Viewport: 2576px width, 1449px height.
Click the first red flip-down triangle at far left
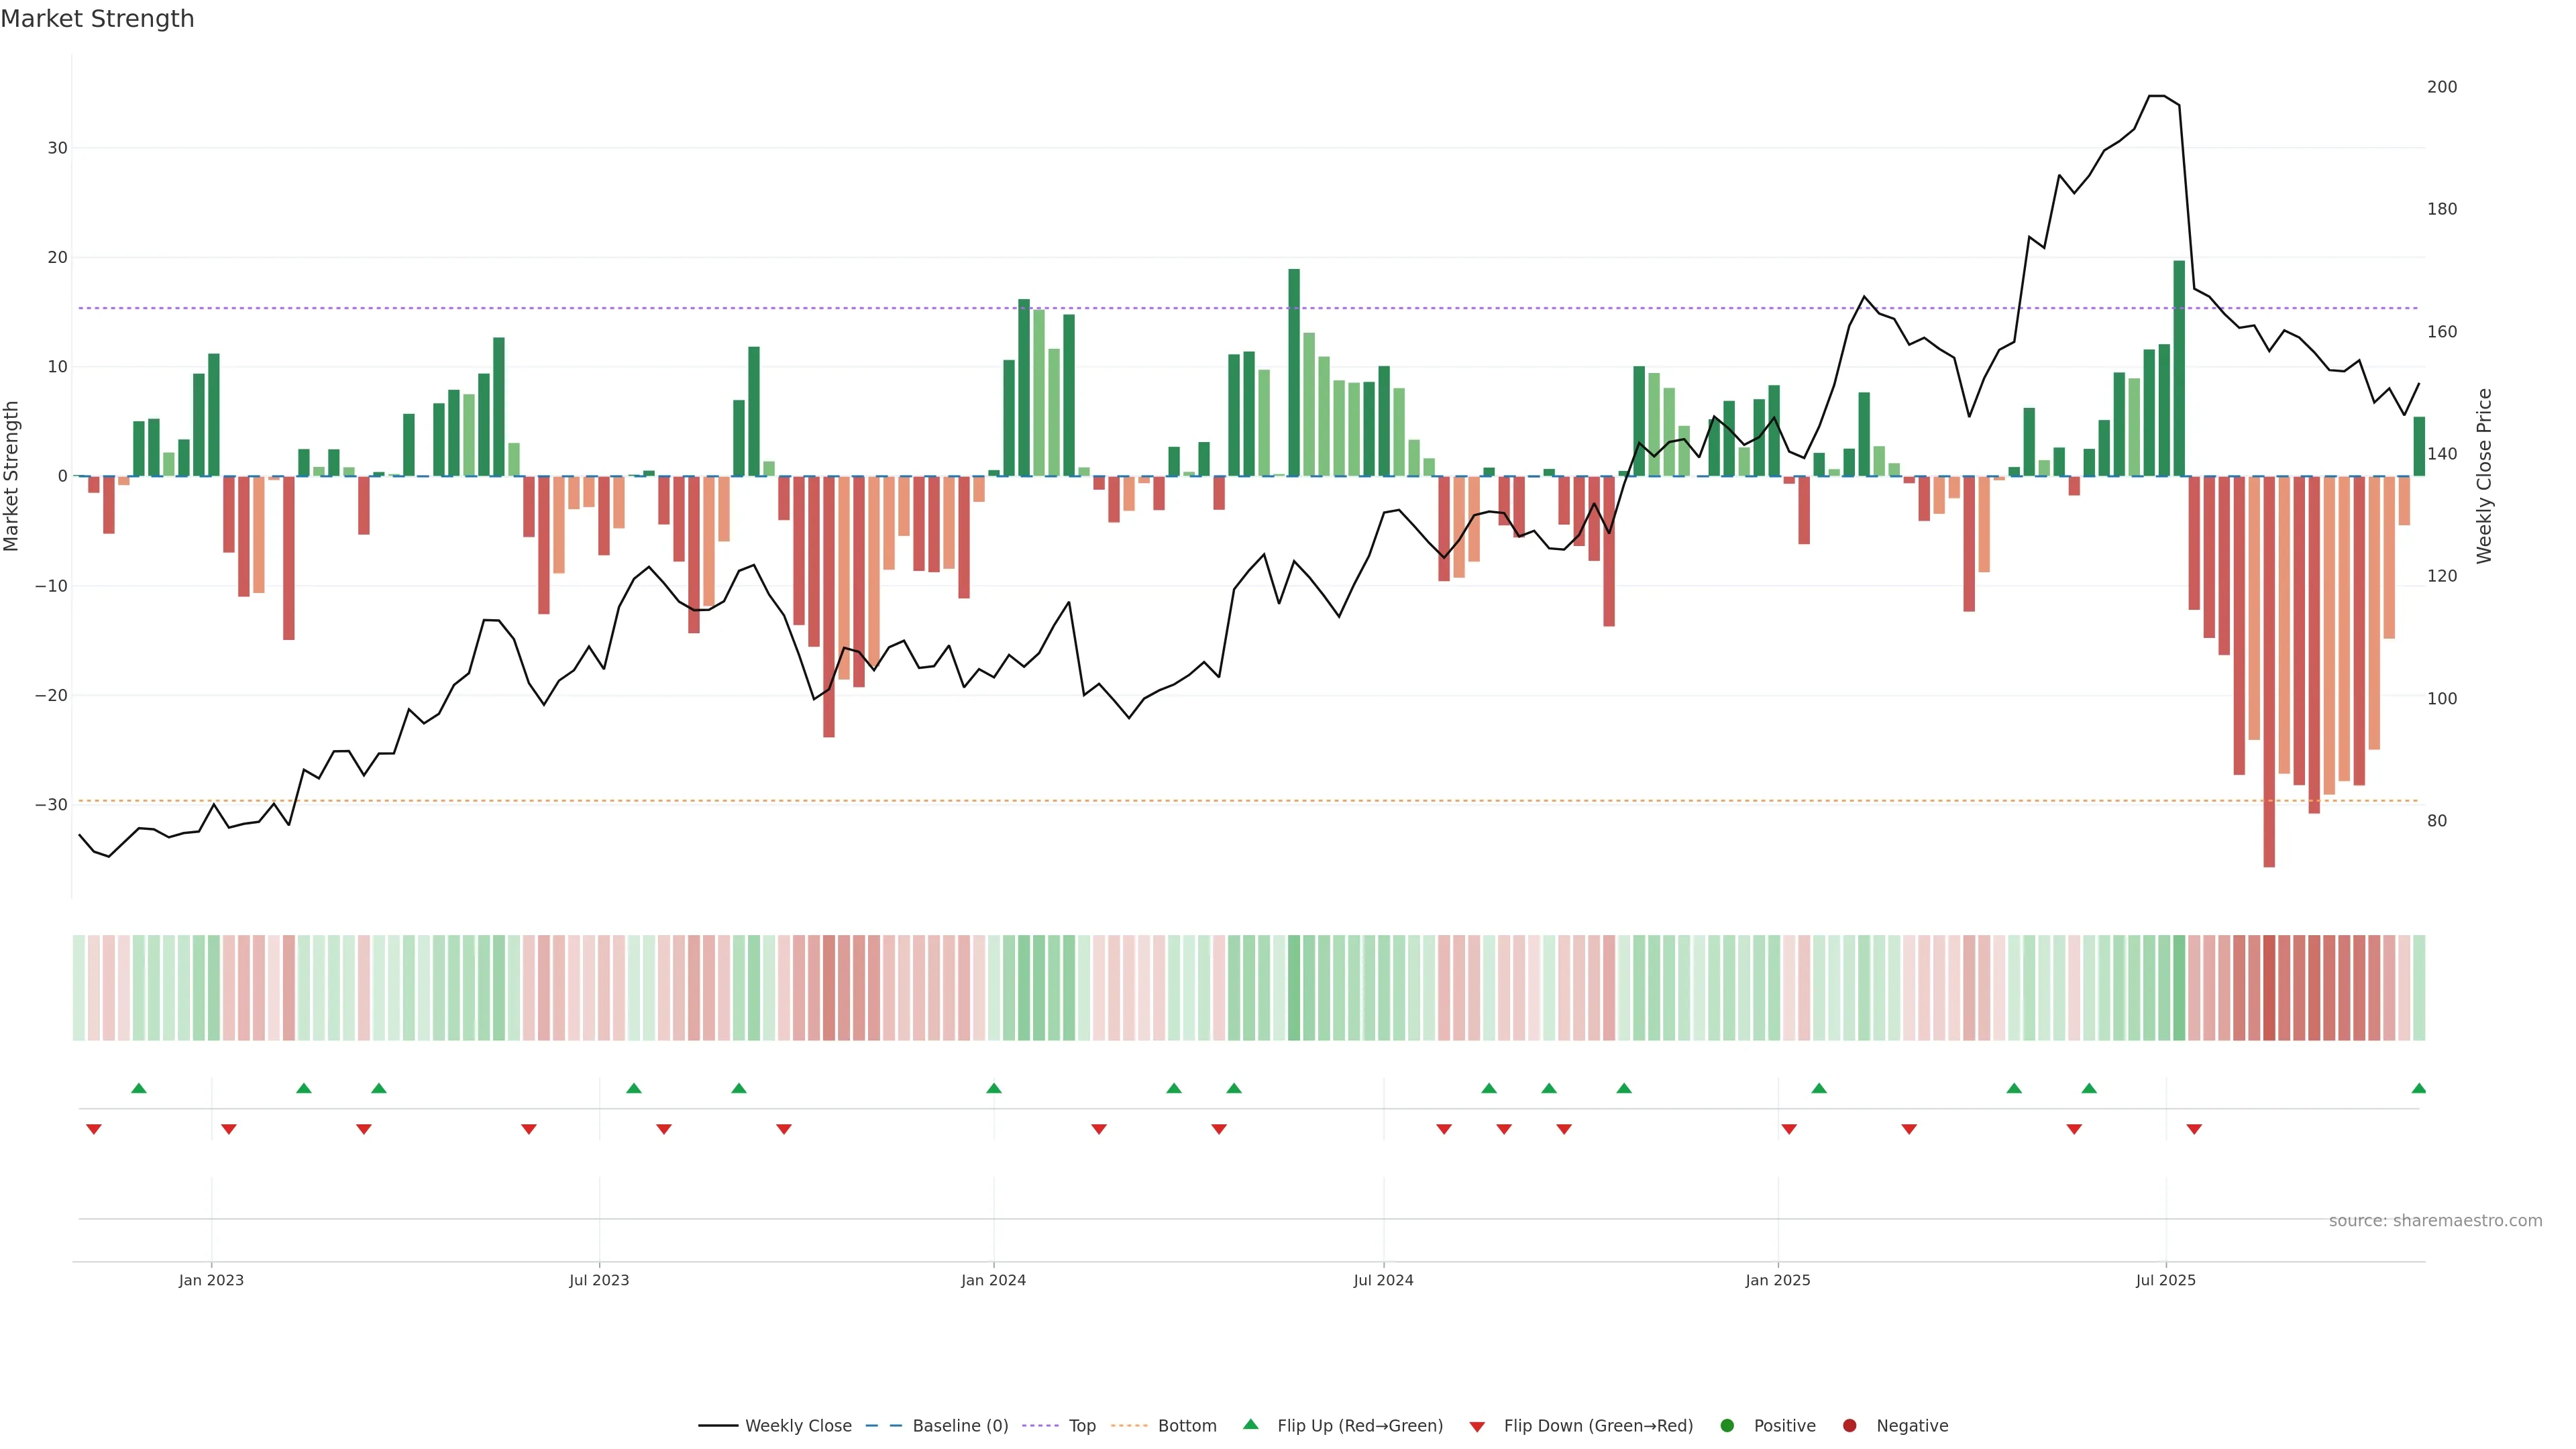[x=94, y=1129]
